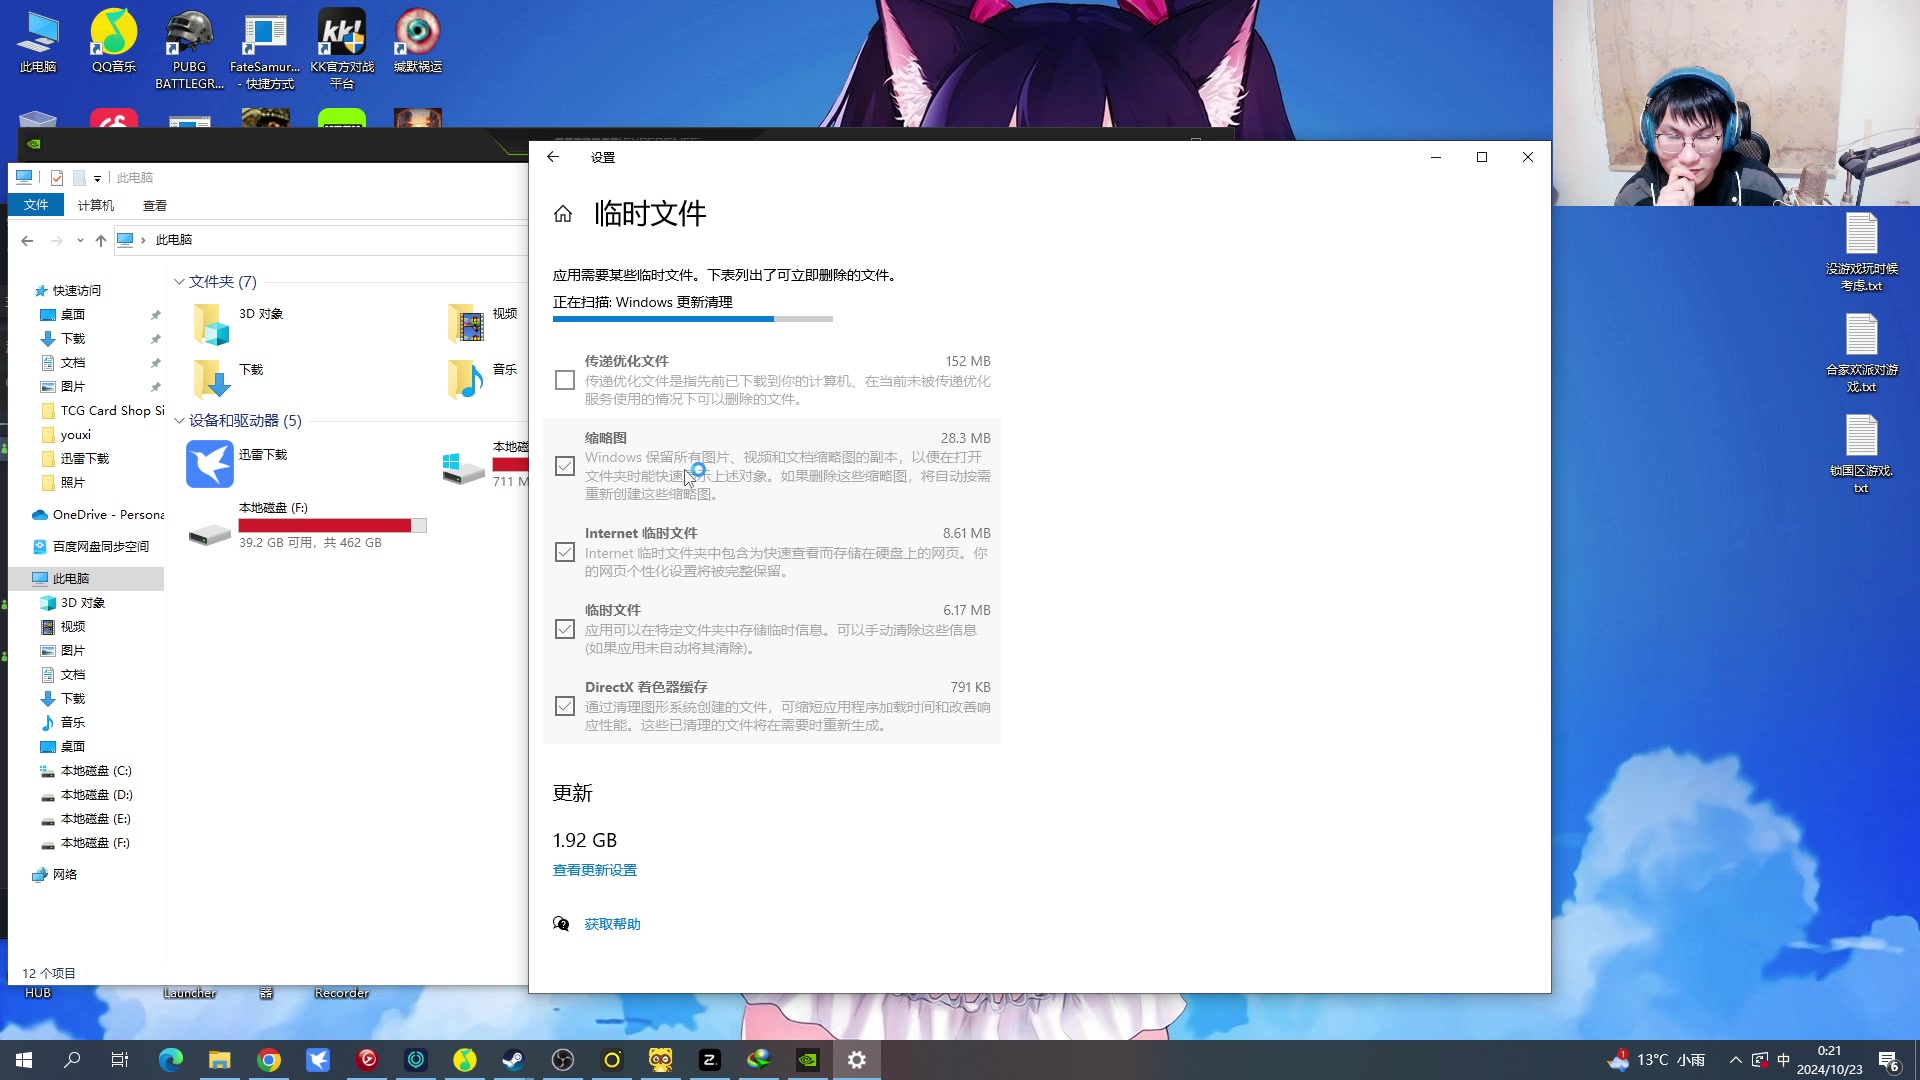Select 网络 in navigation tree
Screen dimensions: 1920x1080
tap(55, 875)
